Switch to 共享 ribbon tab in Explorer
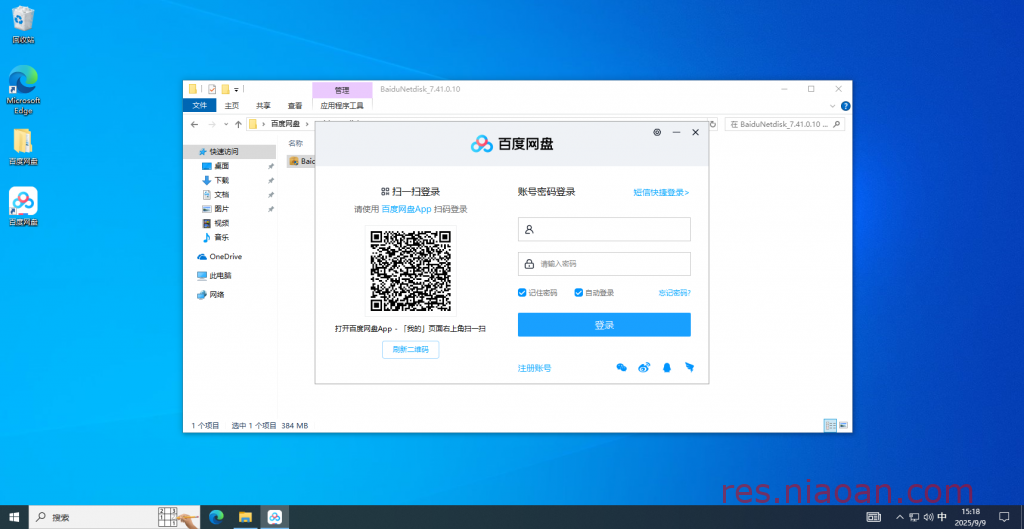The image size is (1024, 529). pyautogui.click(x=263, y=105)
